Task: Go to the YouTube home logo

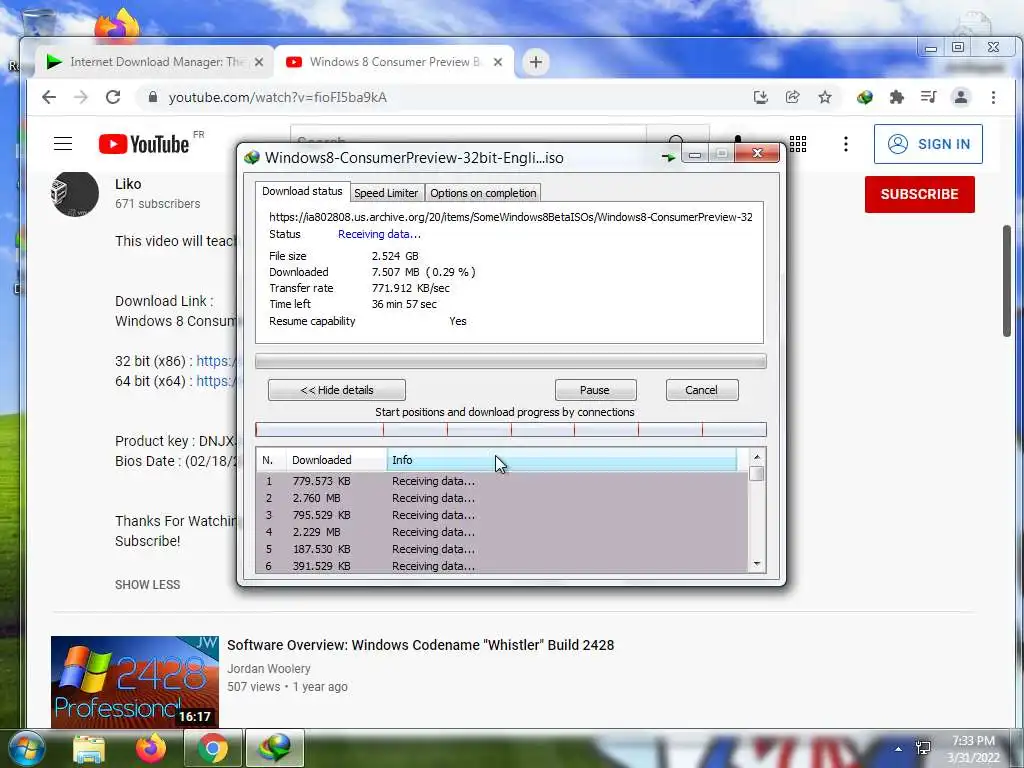Action: tap(144, 144)
